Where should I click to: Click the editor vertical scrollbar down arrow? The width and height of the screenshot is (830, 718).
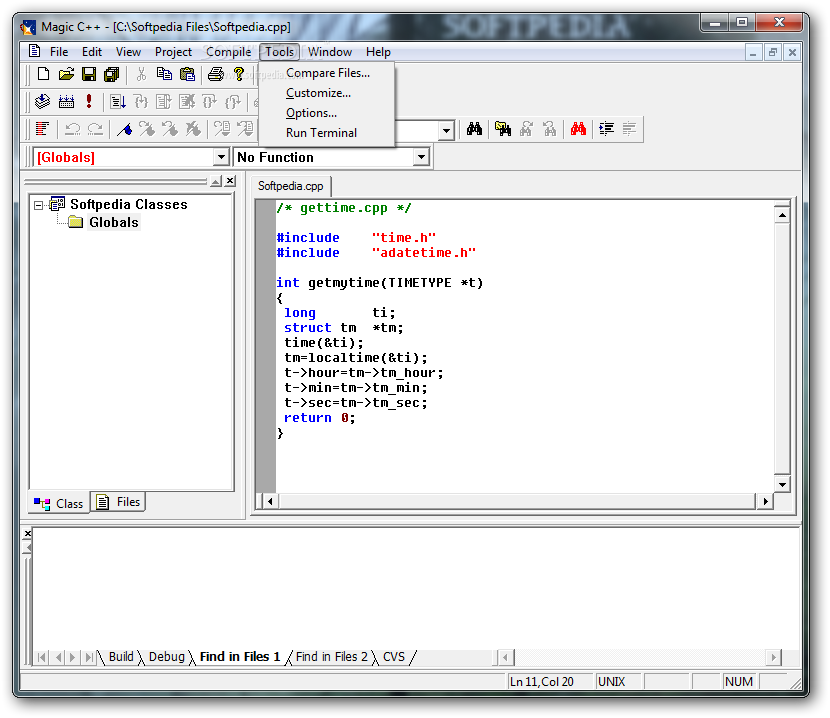click(x=782, y=484)
